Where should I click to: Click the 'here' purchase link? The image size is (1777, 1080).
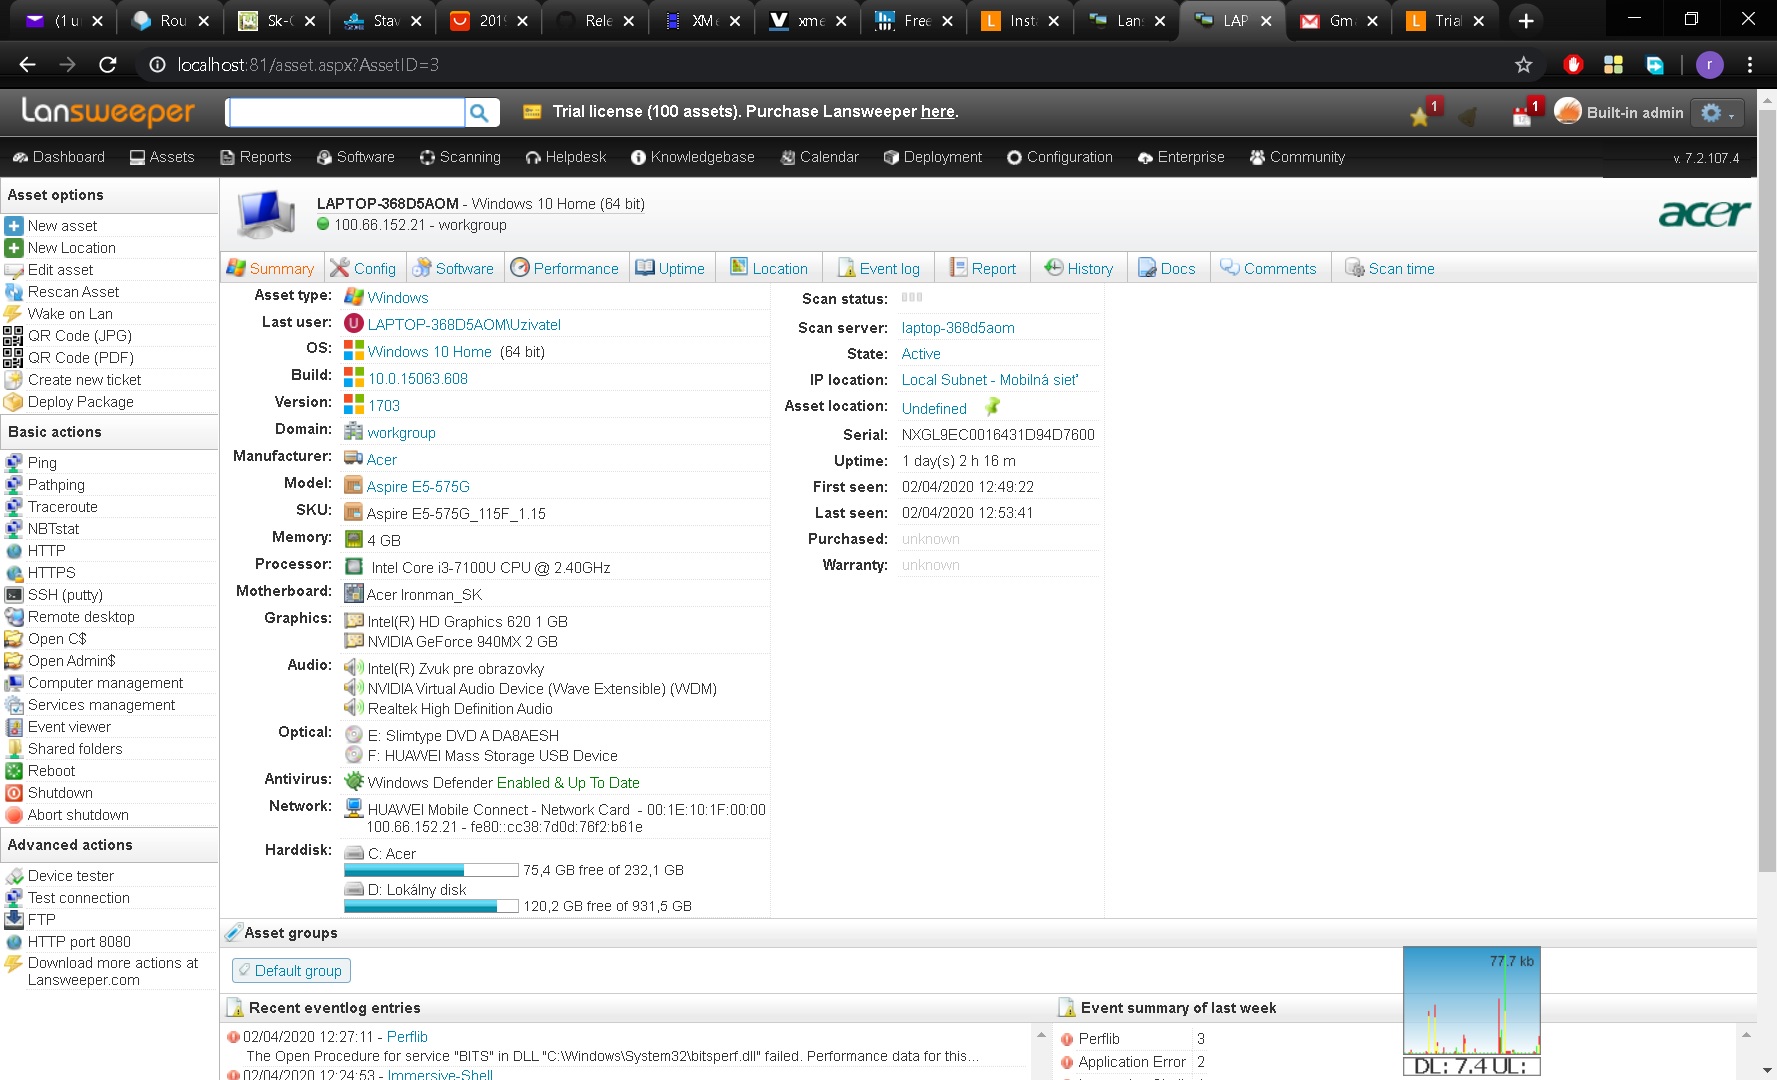(x=937, y=112)
